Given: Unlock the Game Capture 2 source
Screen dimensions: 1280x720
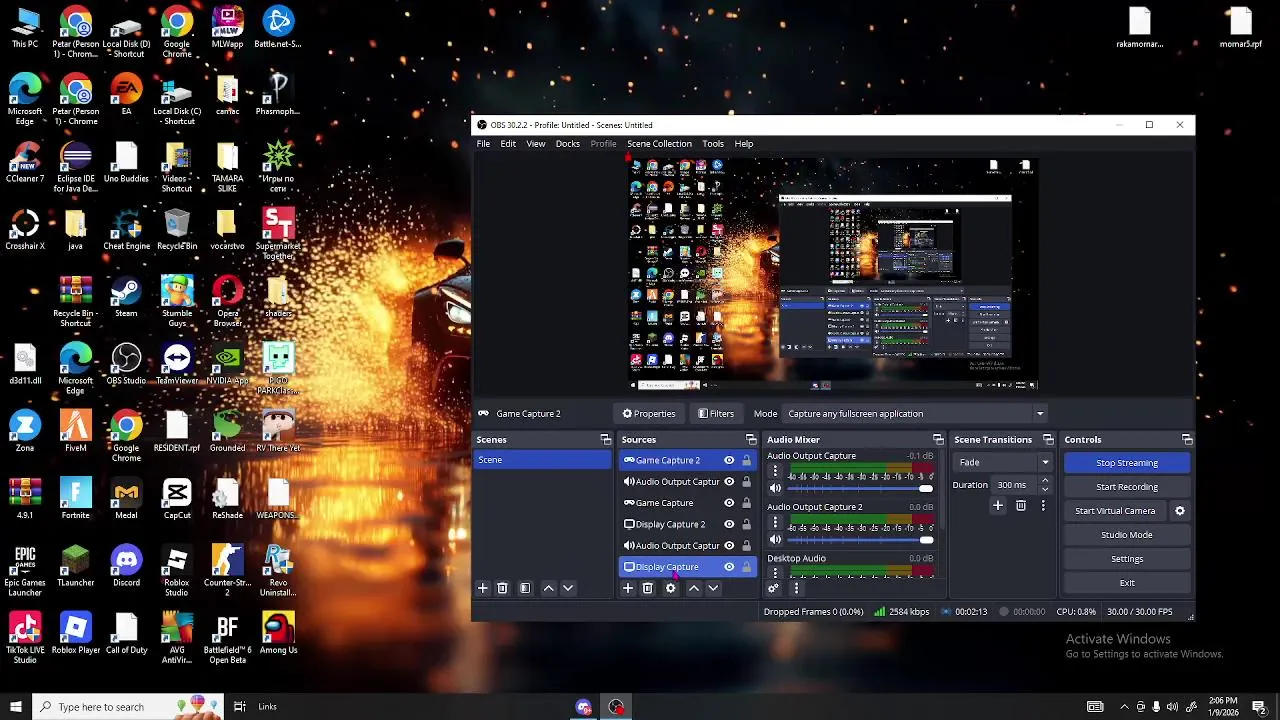Looking at the screenshot, I should coord(746,461).
